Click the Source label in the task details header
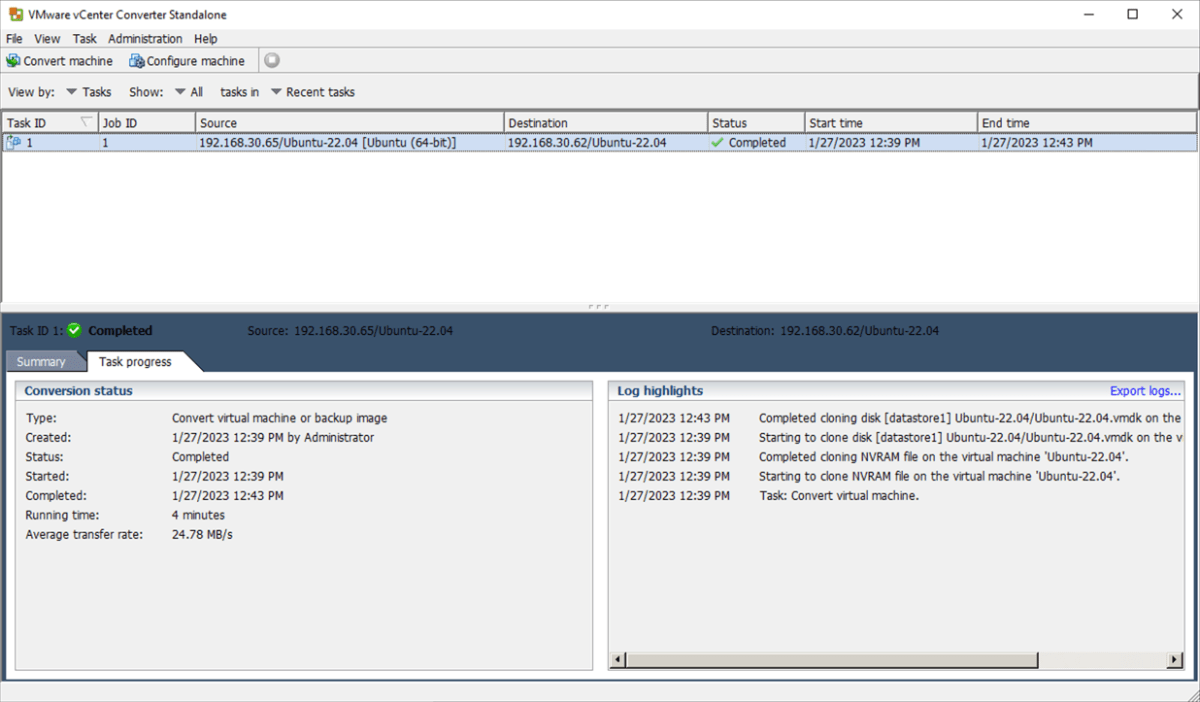This screenshot has width=1200, height=702. click(x=267, y=331)
